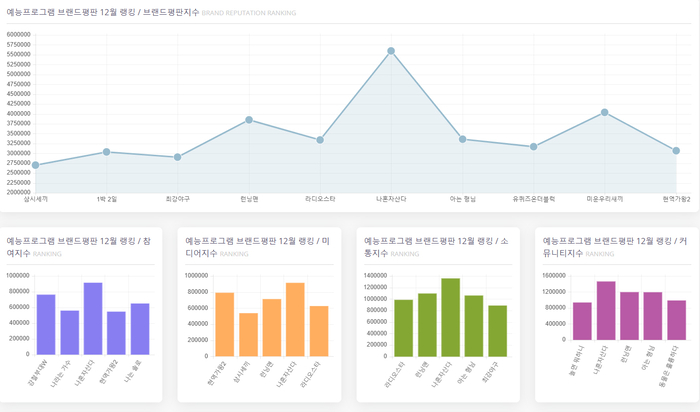Image resolution: width=700 pixels, height=412 pixels.
Task: Click the 미디어지수 chart title
Action: point(257,247)
